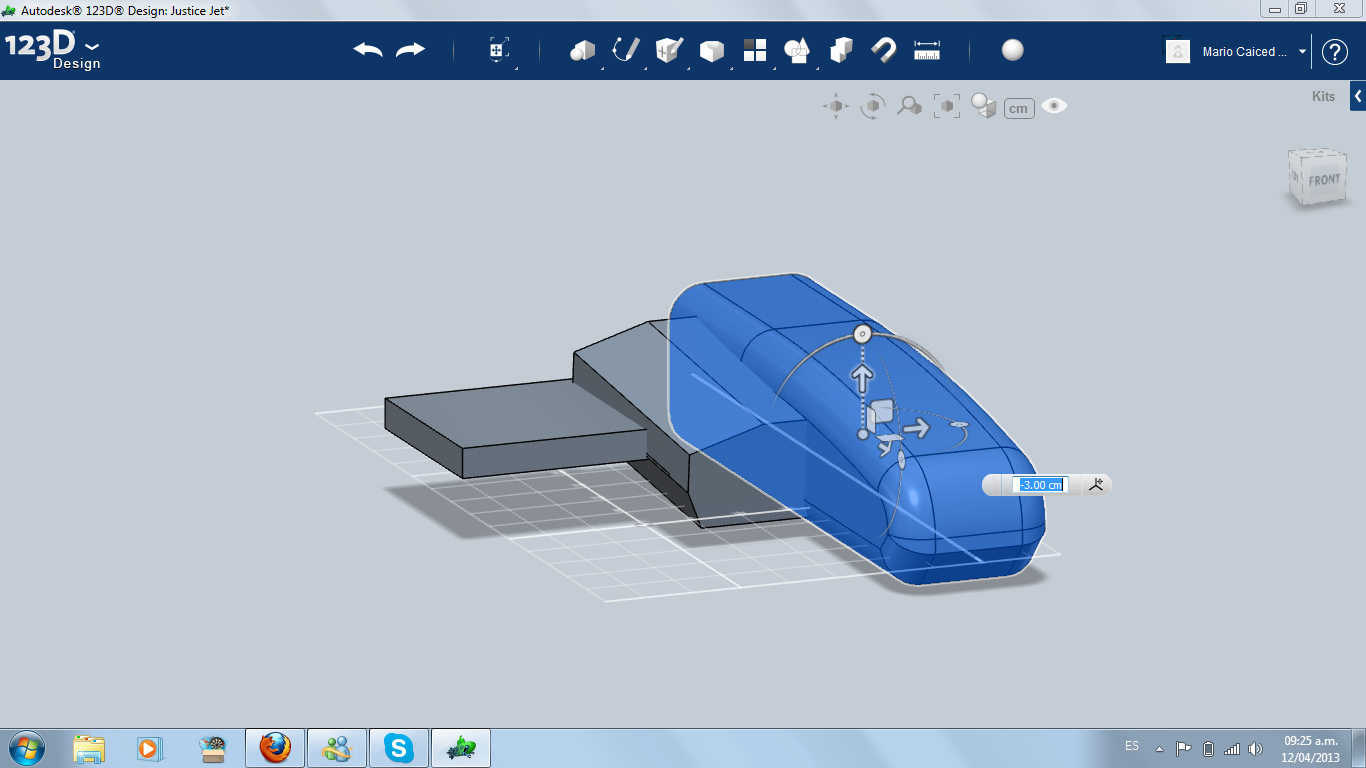Open the Material sphere tool
Screen dimensions: 1366x768
click(1013, 50)
